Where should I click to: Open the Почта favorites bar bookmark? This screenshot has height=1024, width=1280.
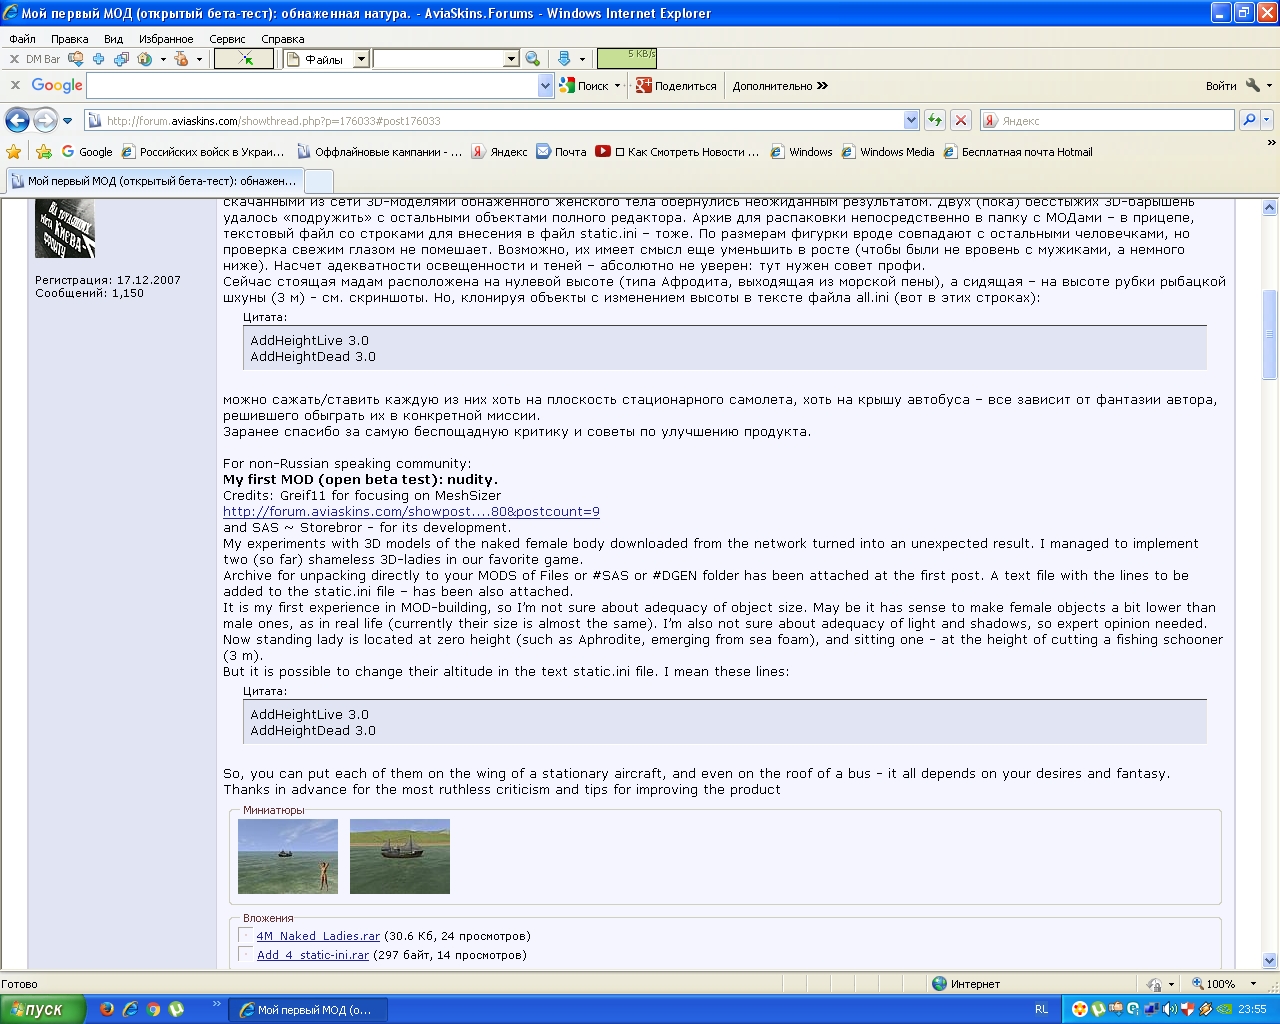[x=561, y=152]
